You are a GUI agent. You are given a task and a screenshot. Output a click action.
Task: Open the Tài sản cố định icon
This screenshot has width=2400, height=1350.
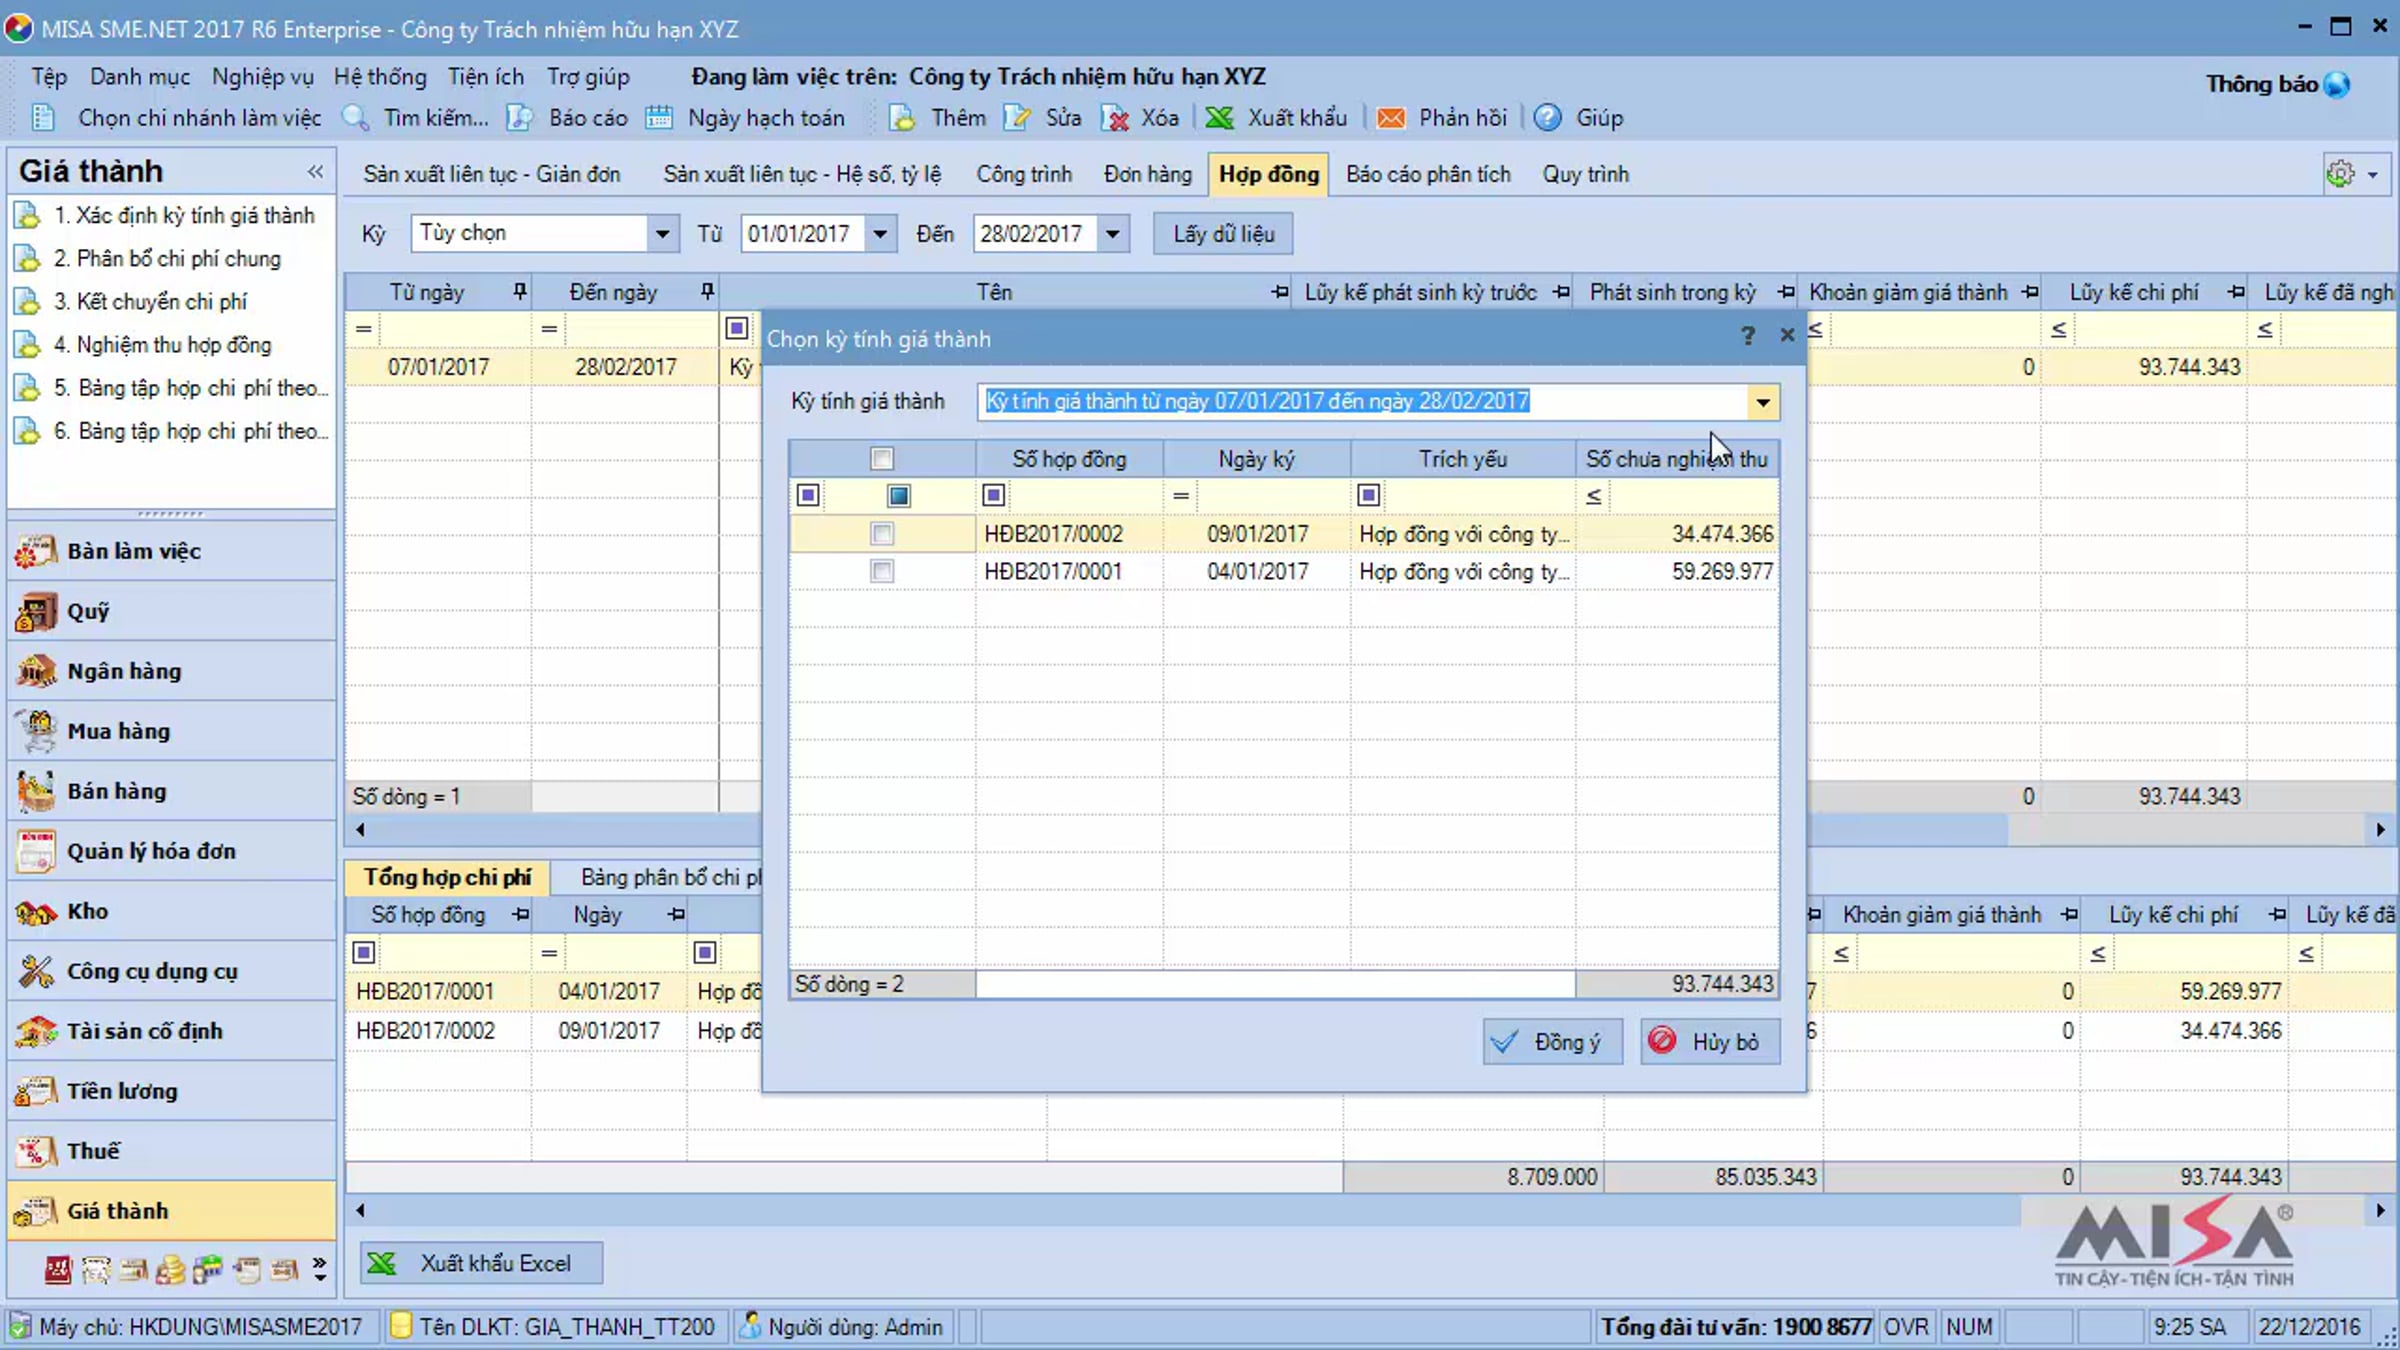click(36, 1031)
